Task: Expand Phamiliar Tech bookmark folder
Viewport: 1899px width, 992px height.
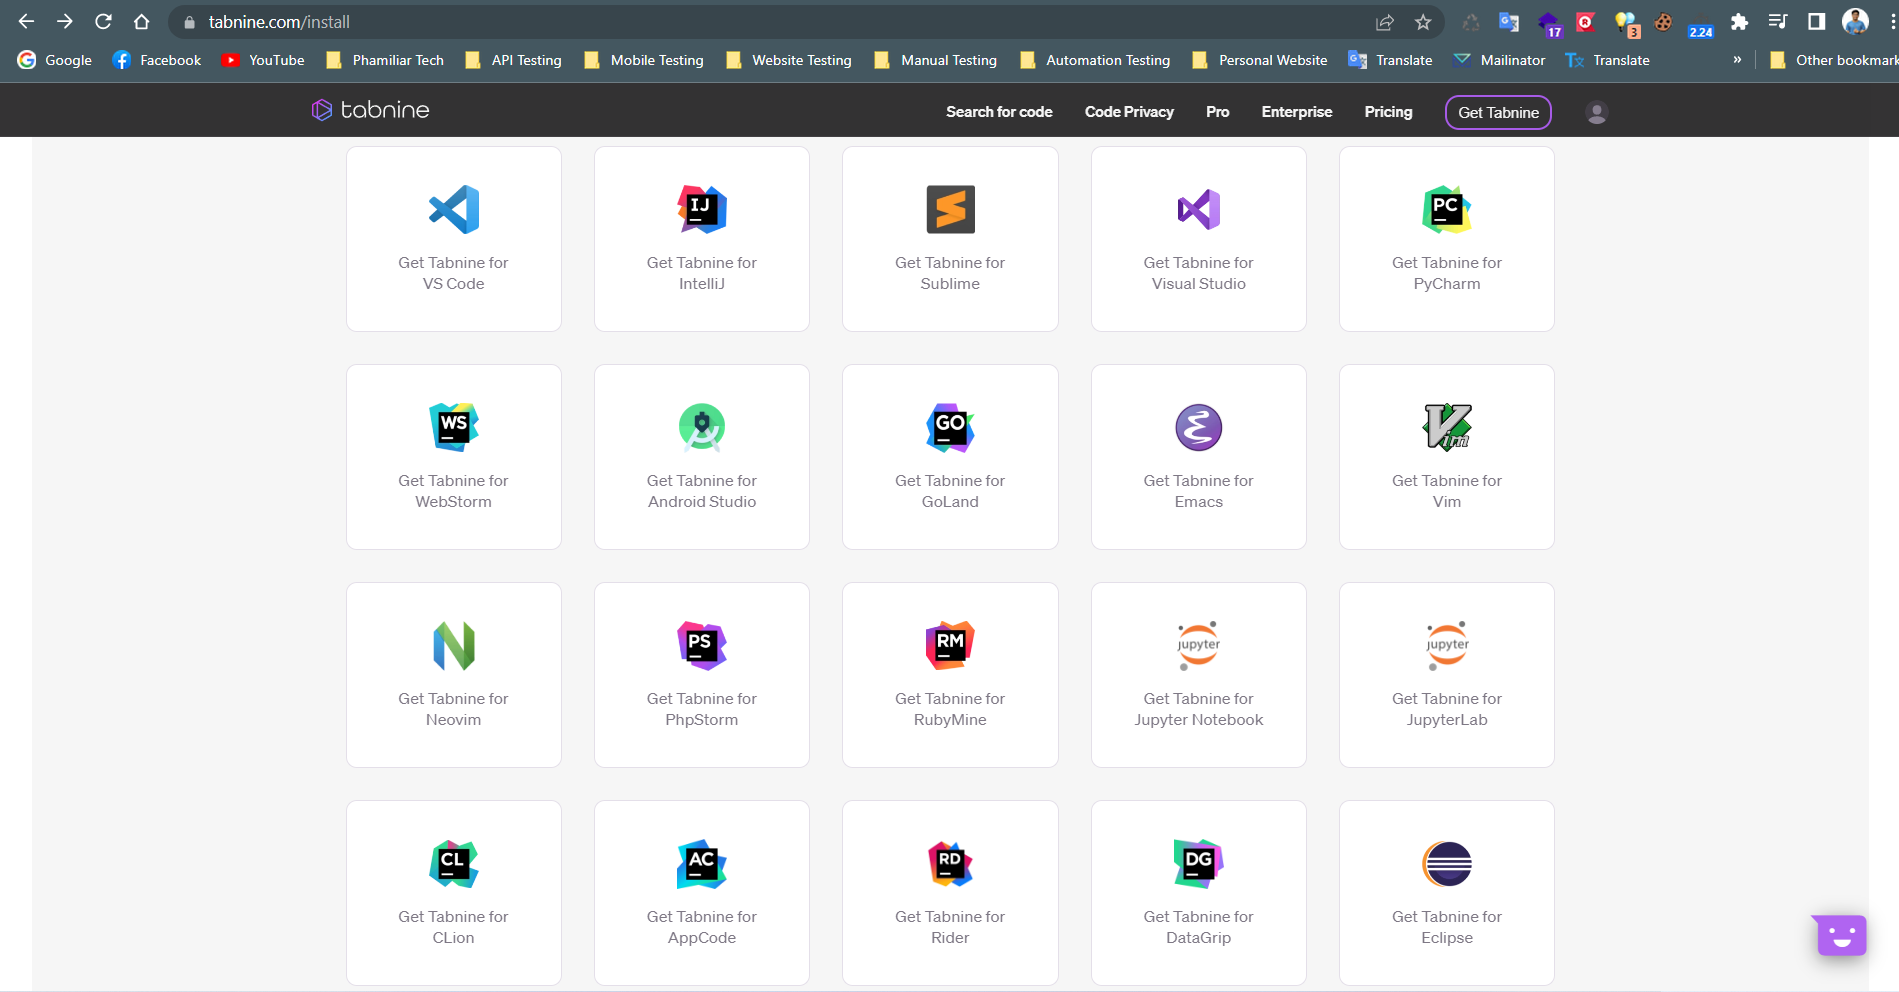Action: coord(385,60)
